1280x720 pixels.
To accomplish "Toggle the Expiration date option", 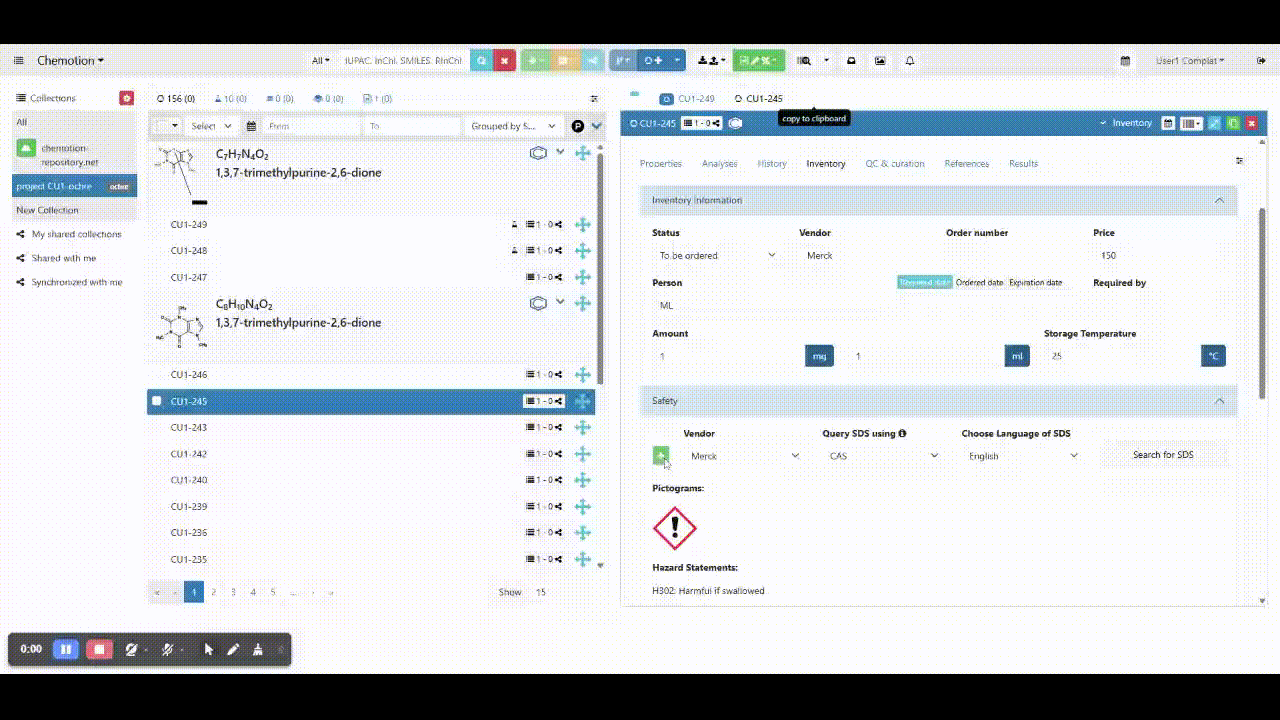I will [1035, 283].
